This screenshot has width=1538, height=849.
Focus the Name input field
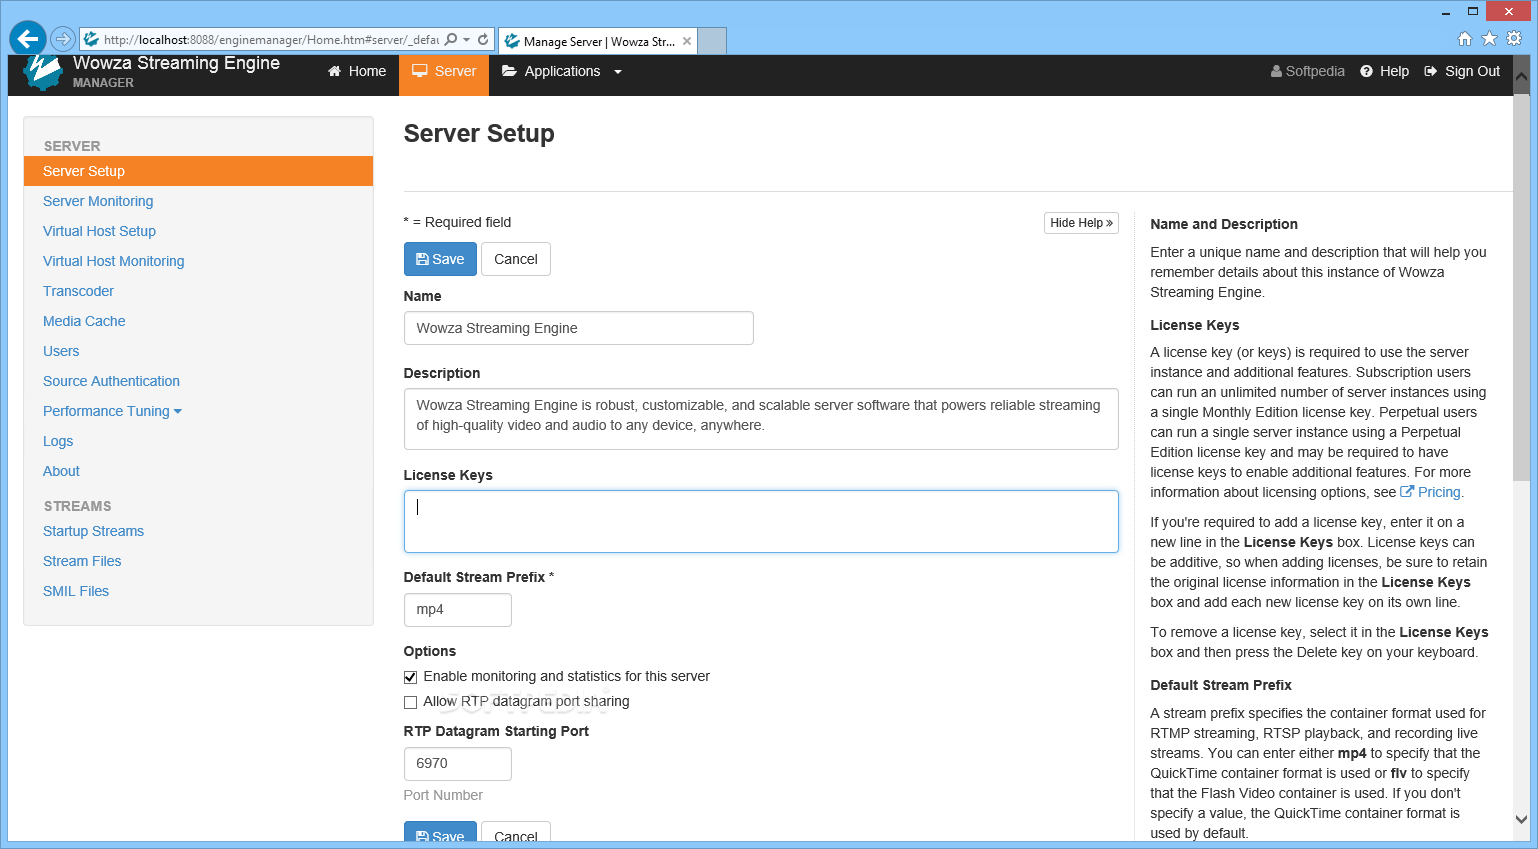578,328
